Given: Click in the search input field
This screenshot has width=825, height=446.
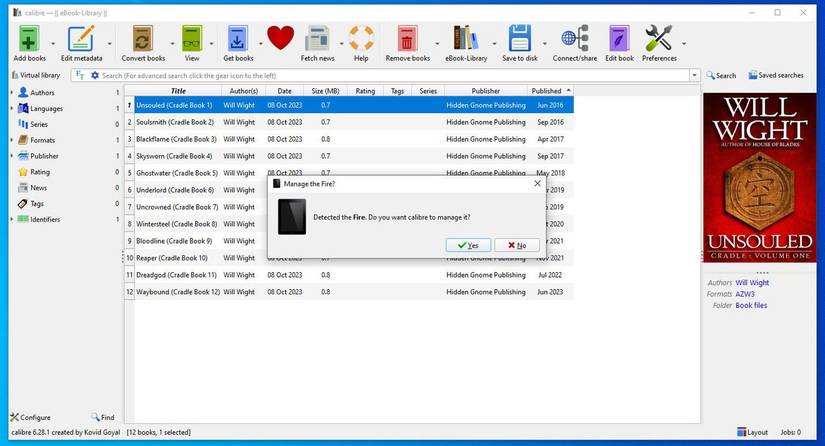Looking at the screenshot, I should tap(395, 75).
